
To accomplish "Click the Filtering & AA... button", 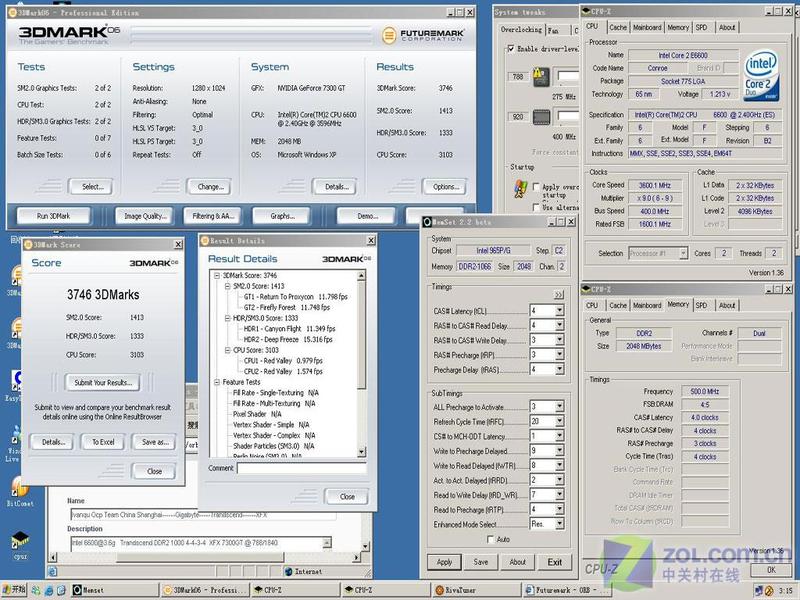I will [x=213, y=216].
